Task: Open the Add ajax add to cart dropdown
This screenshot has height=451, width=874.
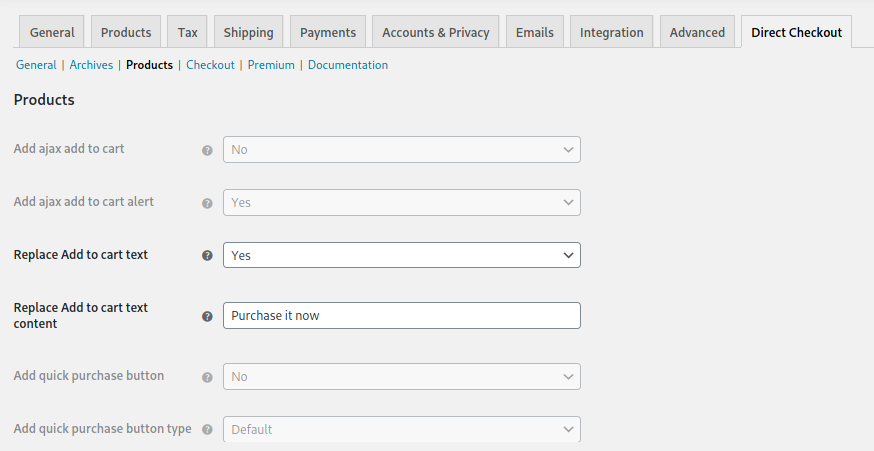Action: [401, 149]
